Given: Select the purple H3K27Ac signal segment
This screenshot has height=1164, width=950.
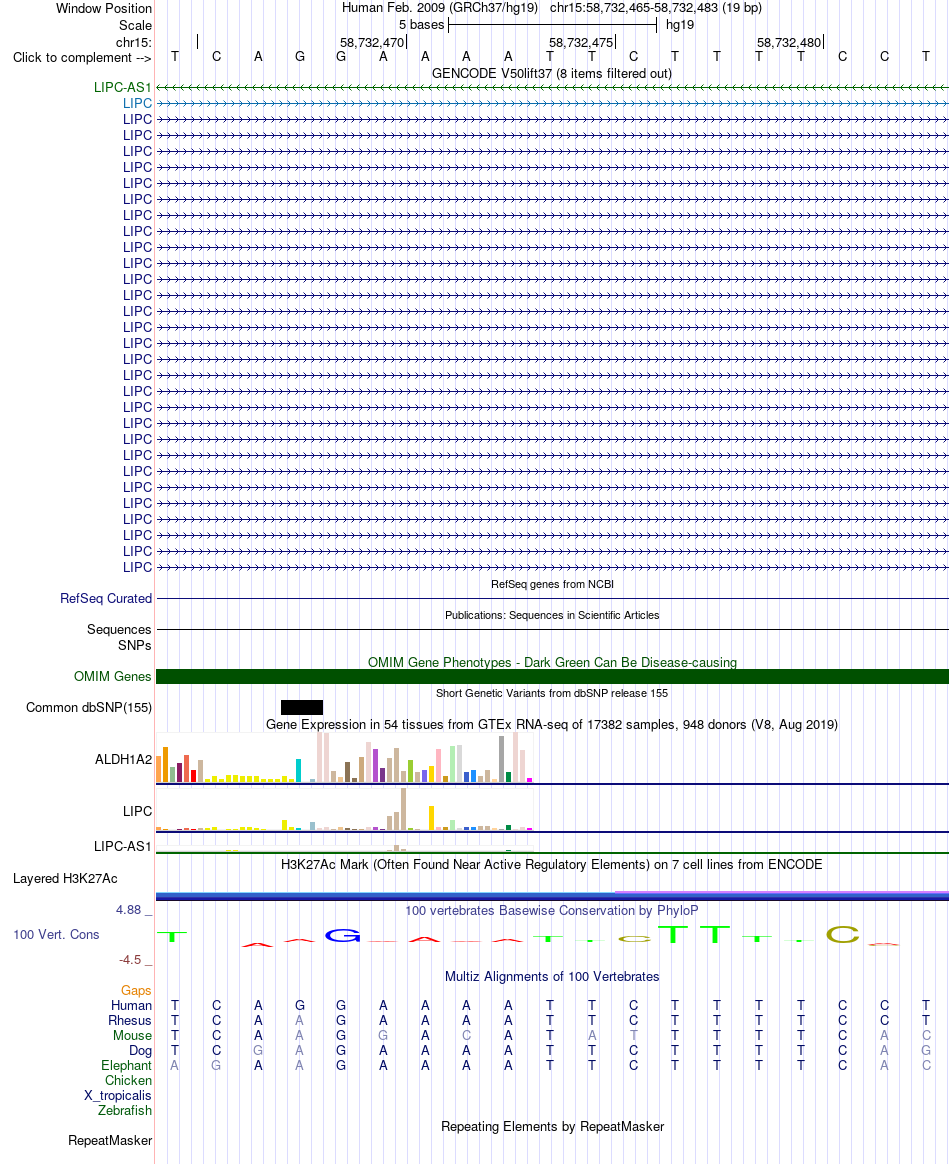Looking at the screenshot, I should click(x=782, y=892).
